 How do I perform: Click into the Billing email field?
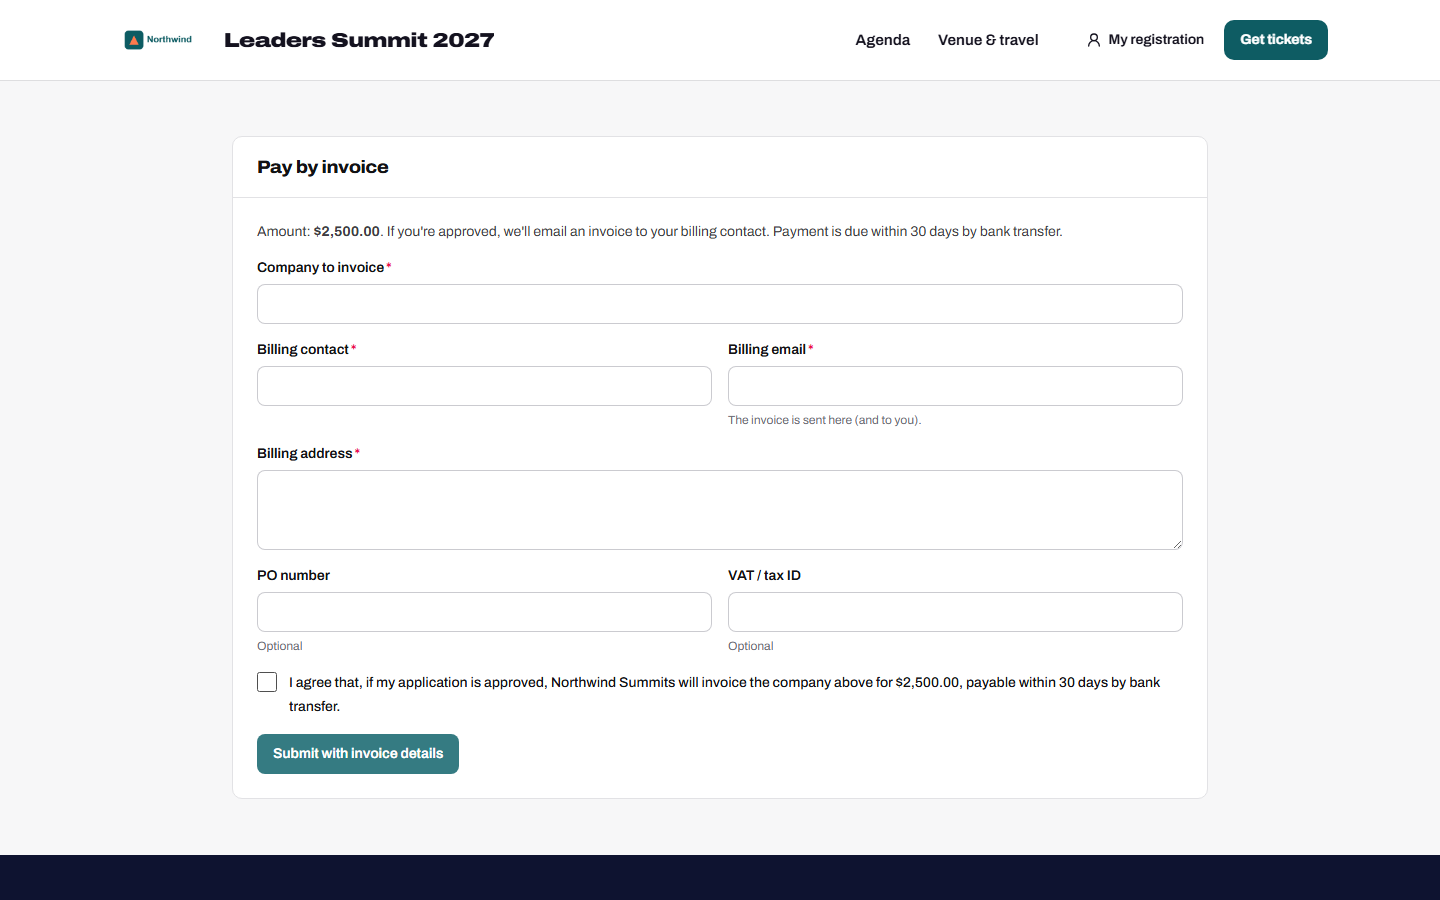tap(955, 386)
